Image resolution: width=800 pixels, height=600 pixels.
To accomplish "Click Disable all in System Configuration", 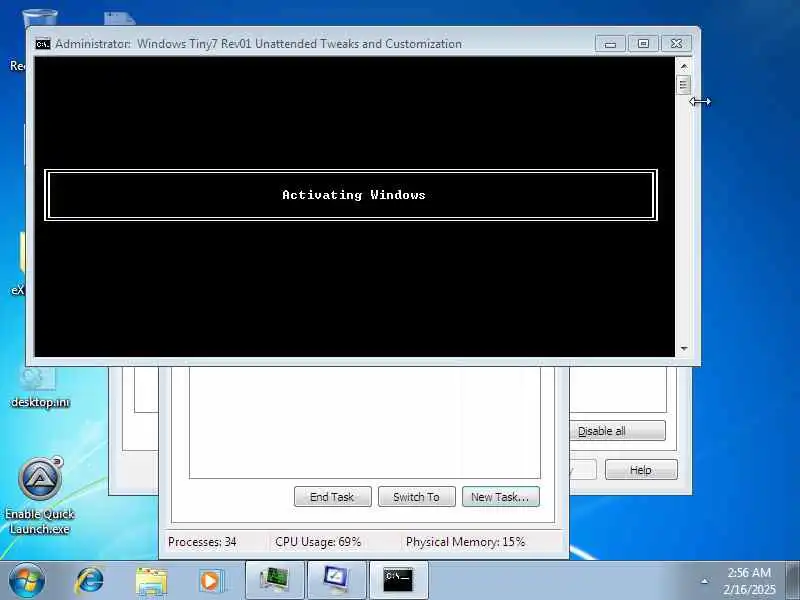I will pos(617,431).
